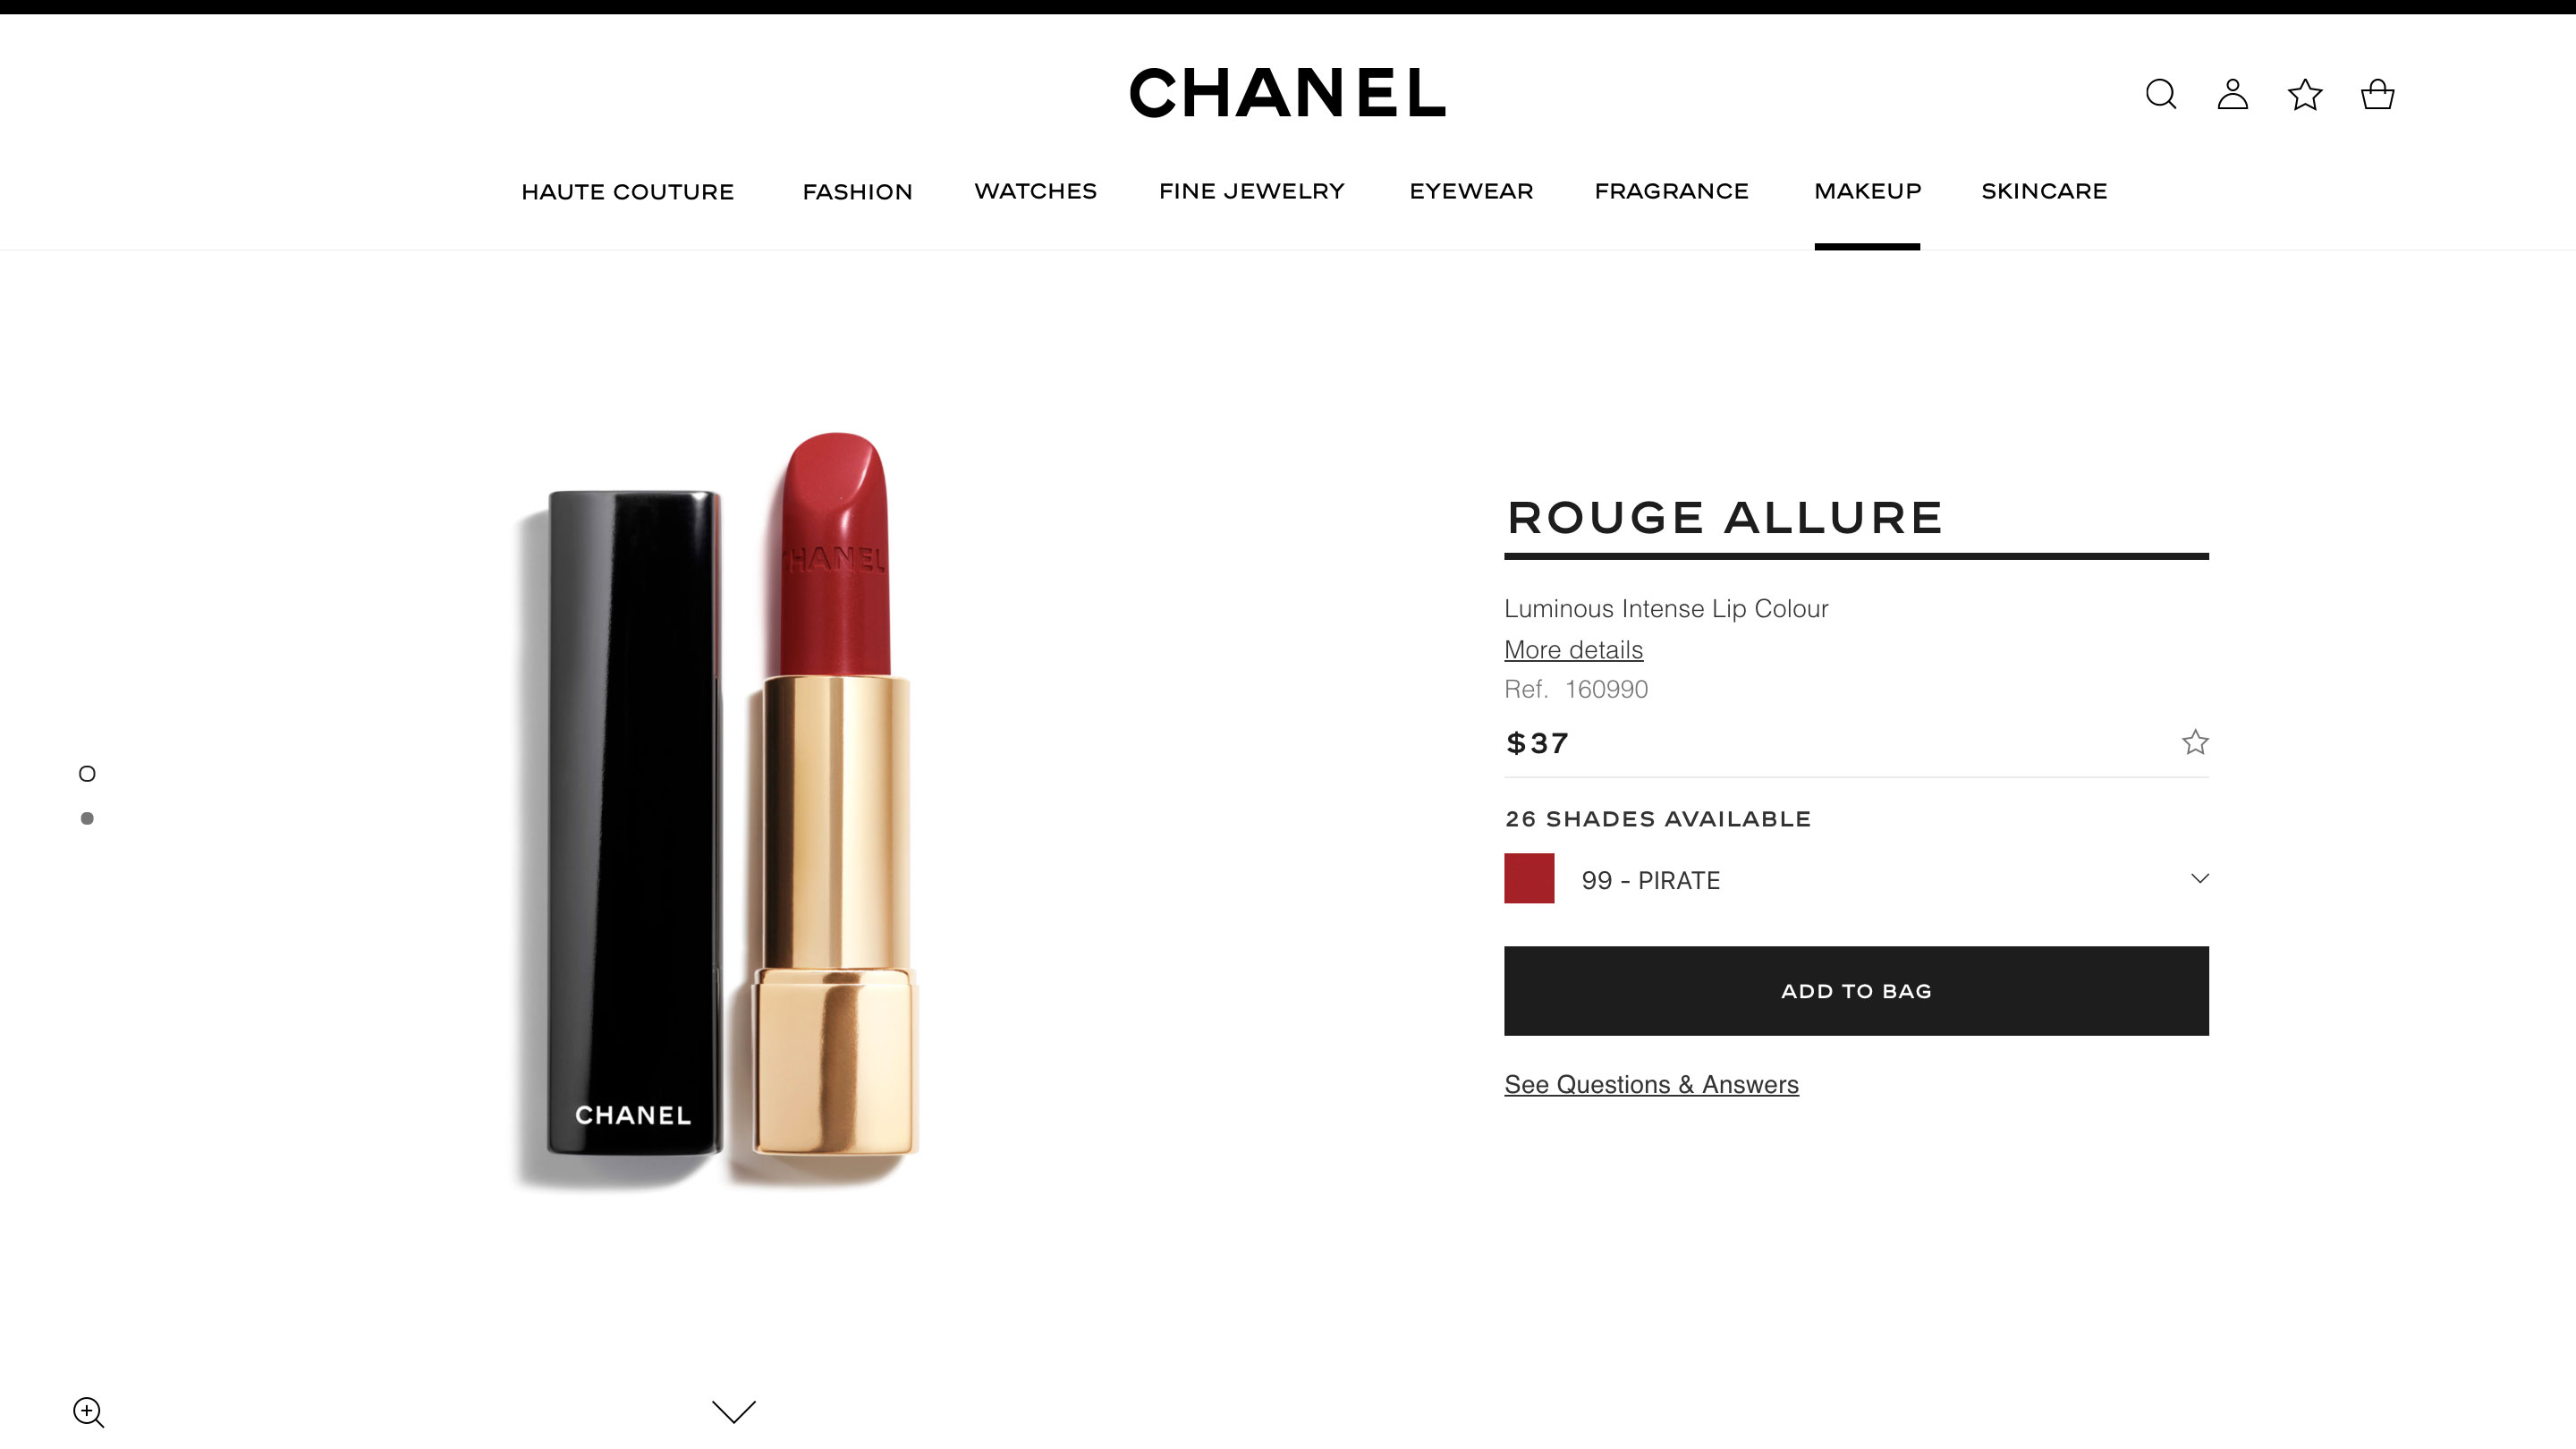The height and width of the screenshot is (1449, 2576).
Task: Open the More details link
Action: click(x=1573, y=650)
